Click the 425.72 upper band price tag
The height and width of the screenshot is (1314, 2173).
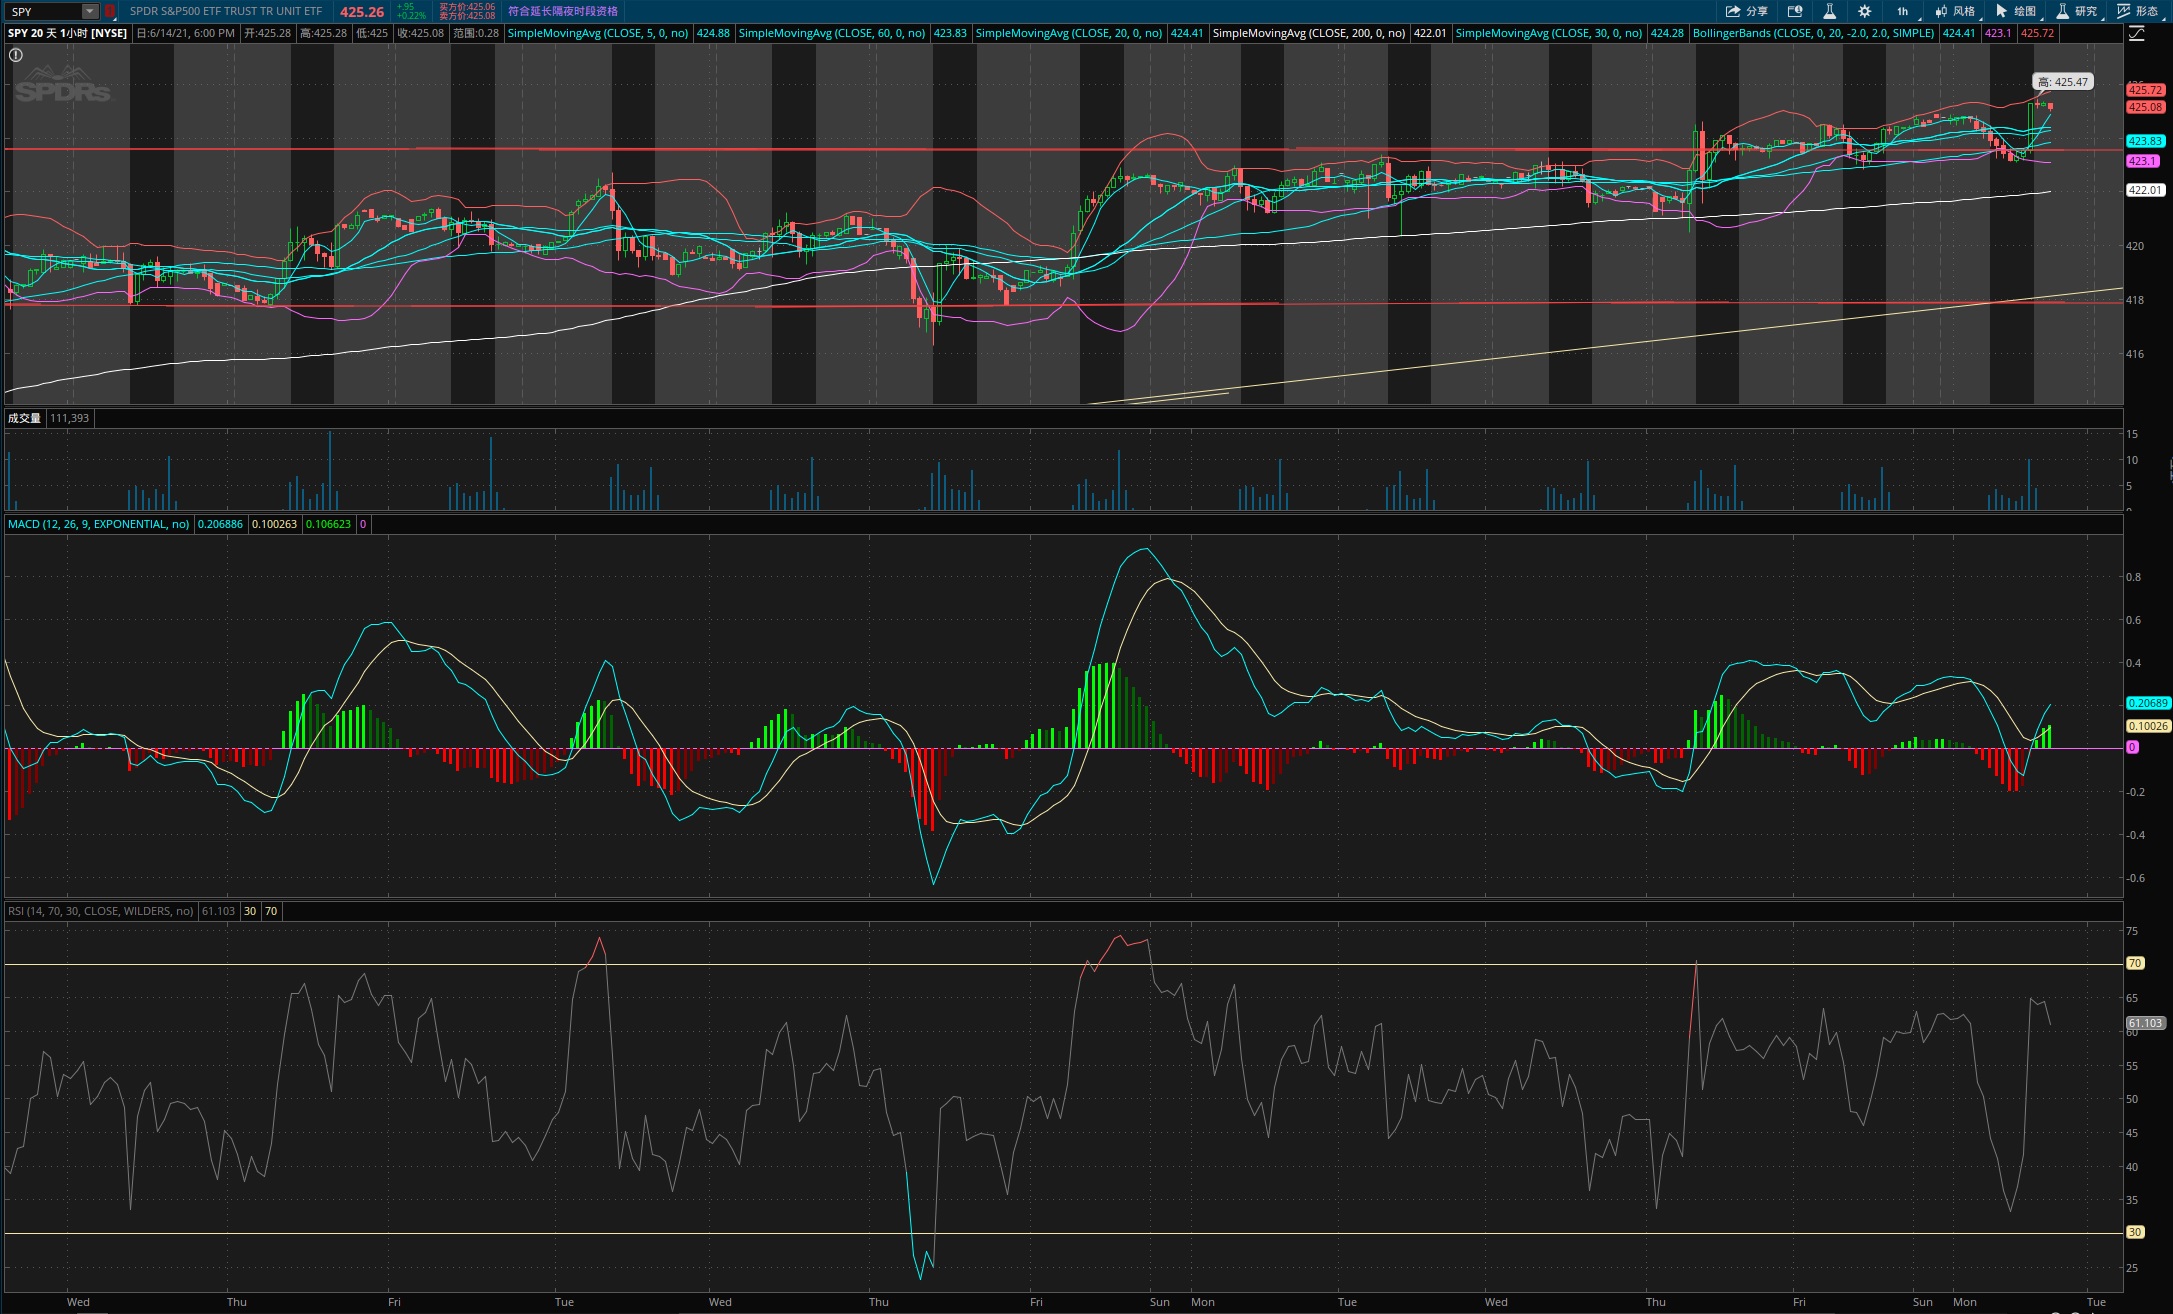[2146, 90]
